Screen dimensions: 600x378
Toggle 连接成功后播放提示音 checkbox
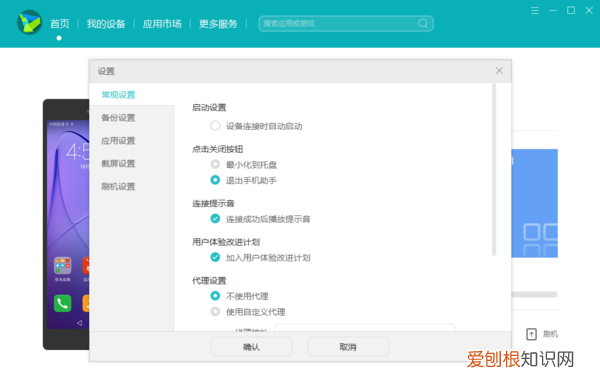[215, 218]
